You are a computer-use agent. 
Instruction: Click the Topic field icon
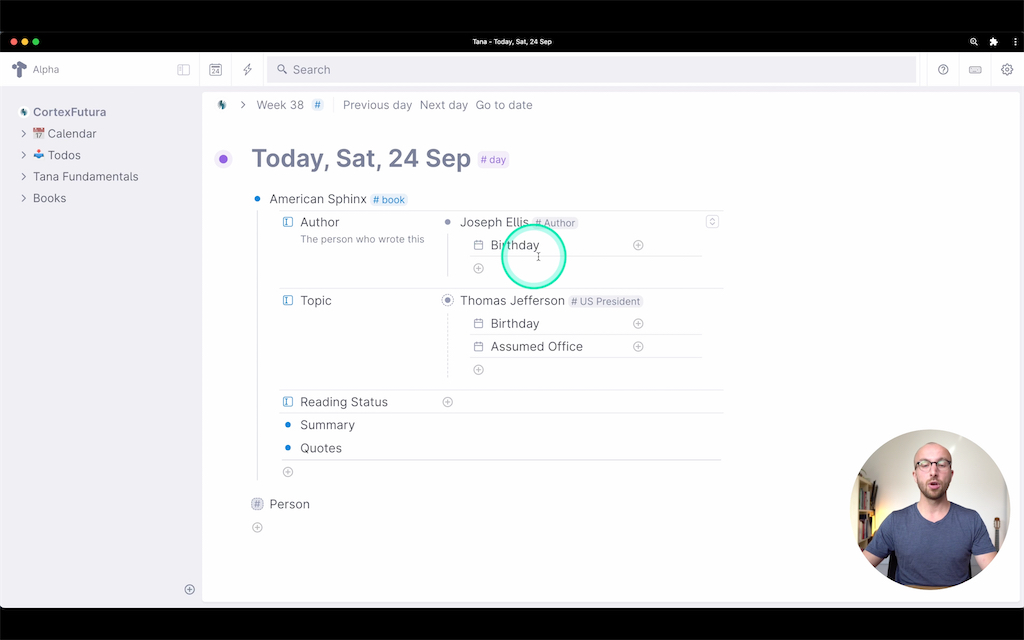pyautogui.click(x=288, y=300)
